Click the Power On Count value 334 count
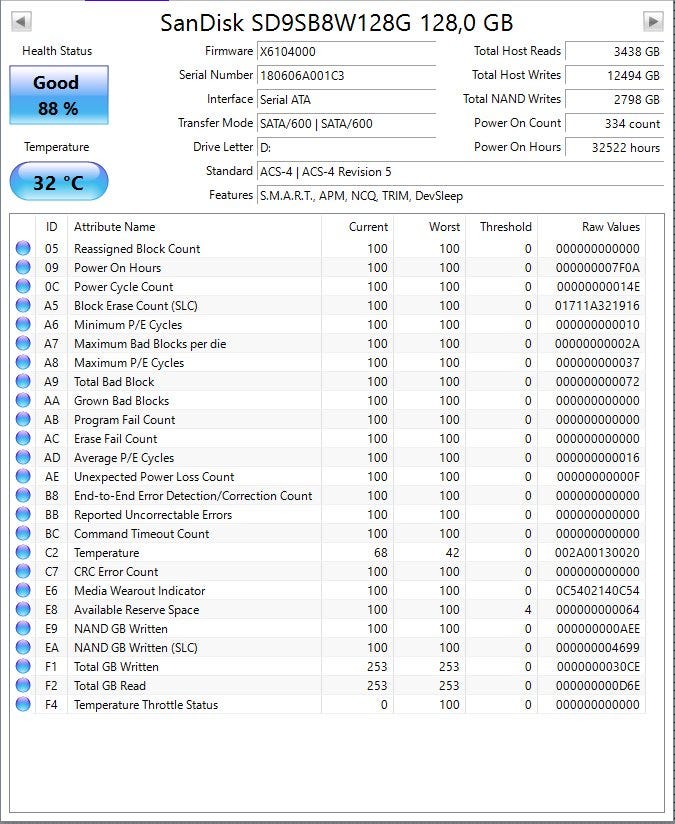 tap(615, 123)
